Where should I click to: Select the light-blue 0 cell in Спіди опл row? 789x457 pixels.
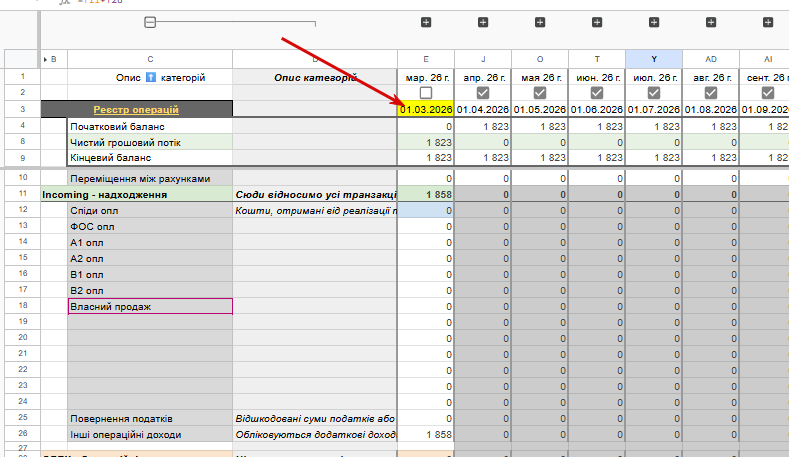tap(426, 210)
